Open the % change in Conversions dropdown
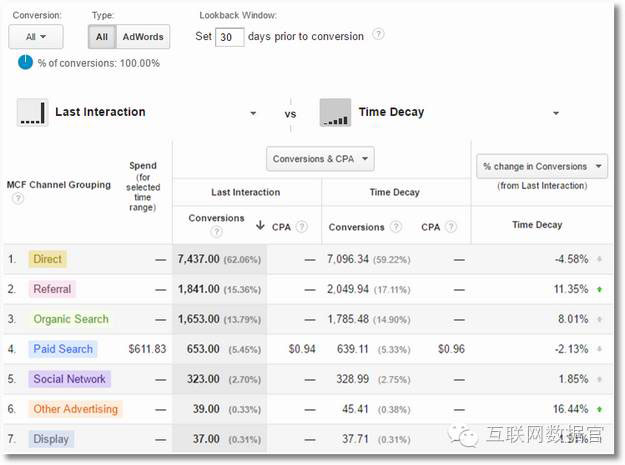 (x=541, y=166)
